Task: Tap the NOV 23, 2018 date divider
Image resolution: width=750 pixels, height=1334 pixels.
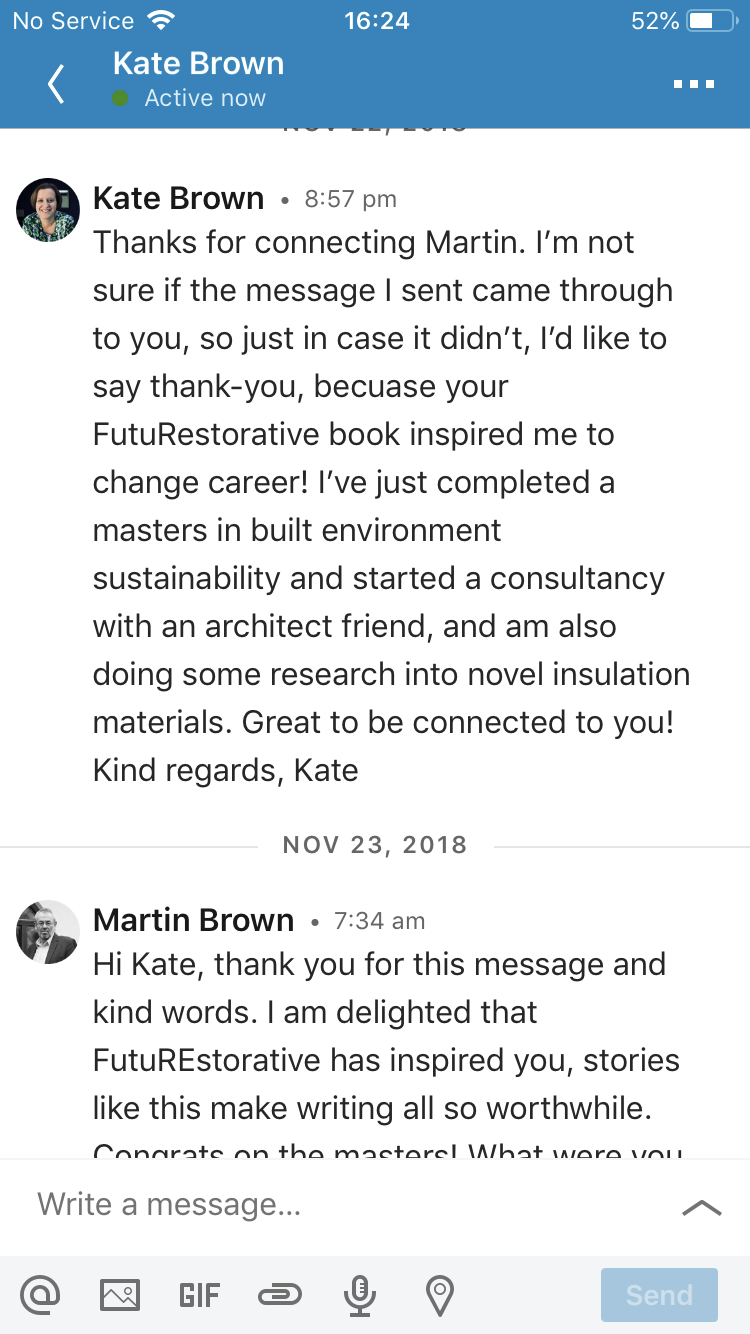Action: 375,845
